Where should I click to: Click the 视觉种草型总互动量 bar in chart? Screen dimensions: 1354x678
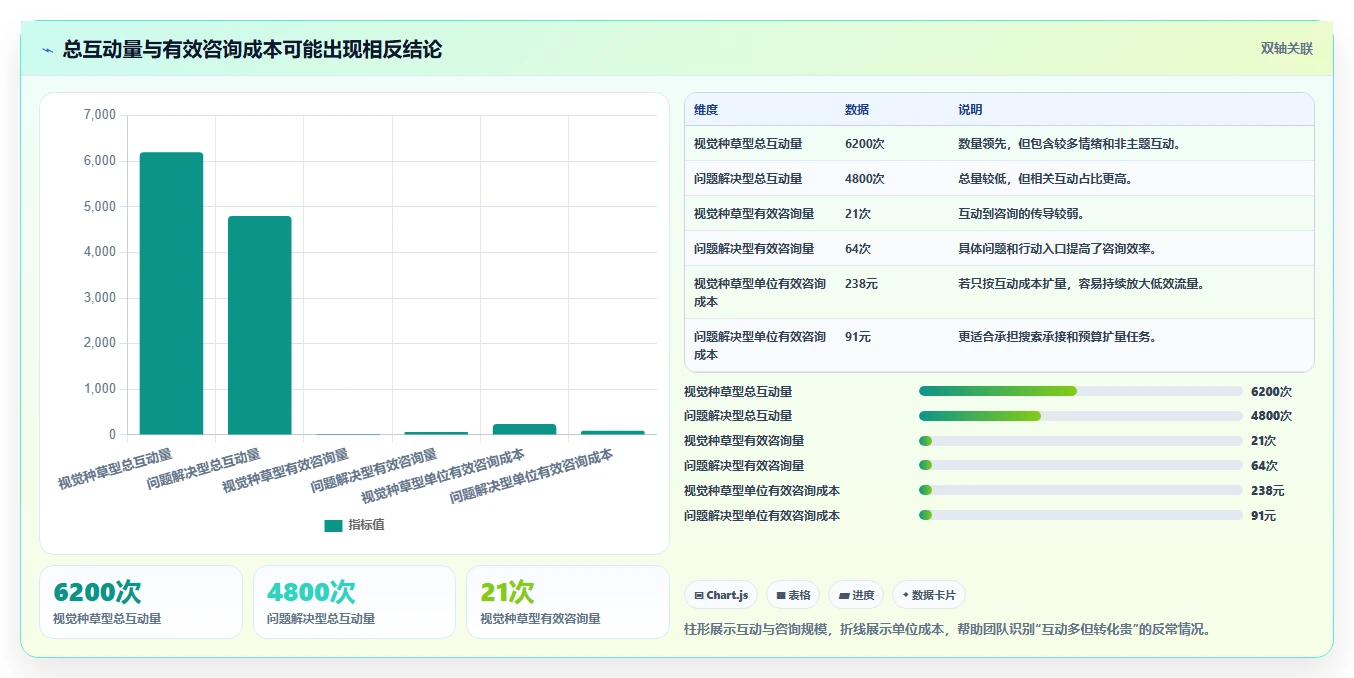[x=171, y=293]
